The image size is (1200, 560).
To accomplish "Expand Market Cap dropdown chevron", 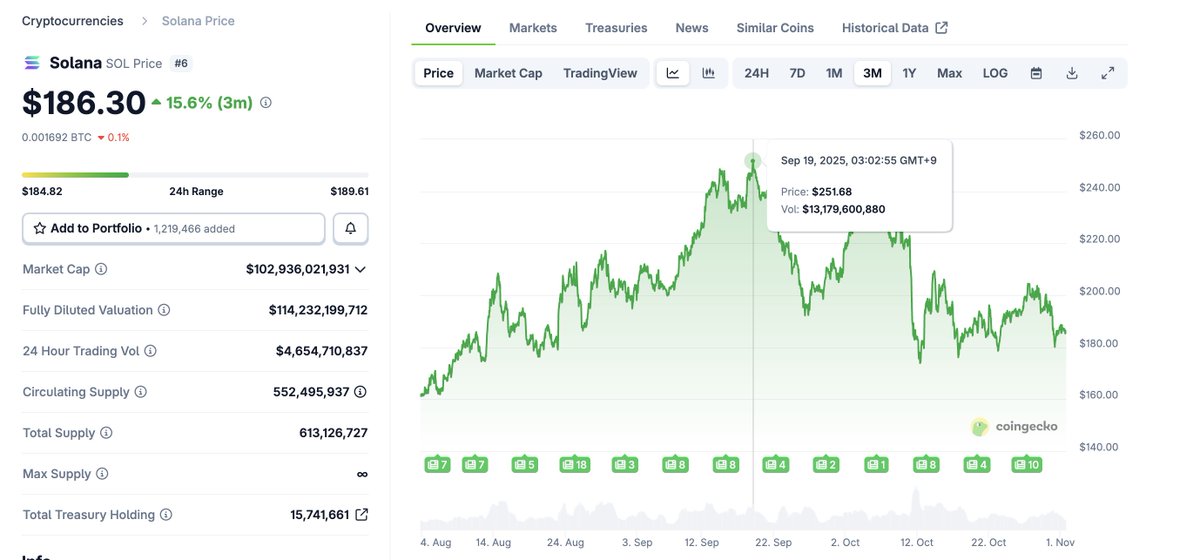I will [x=360, y=269].
